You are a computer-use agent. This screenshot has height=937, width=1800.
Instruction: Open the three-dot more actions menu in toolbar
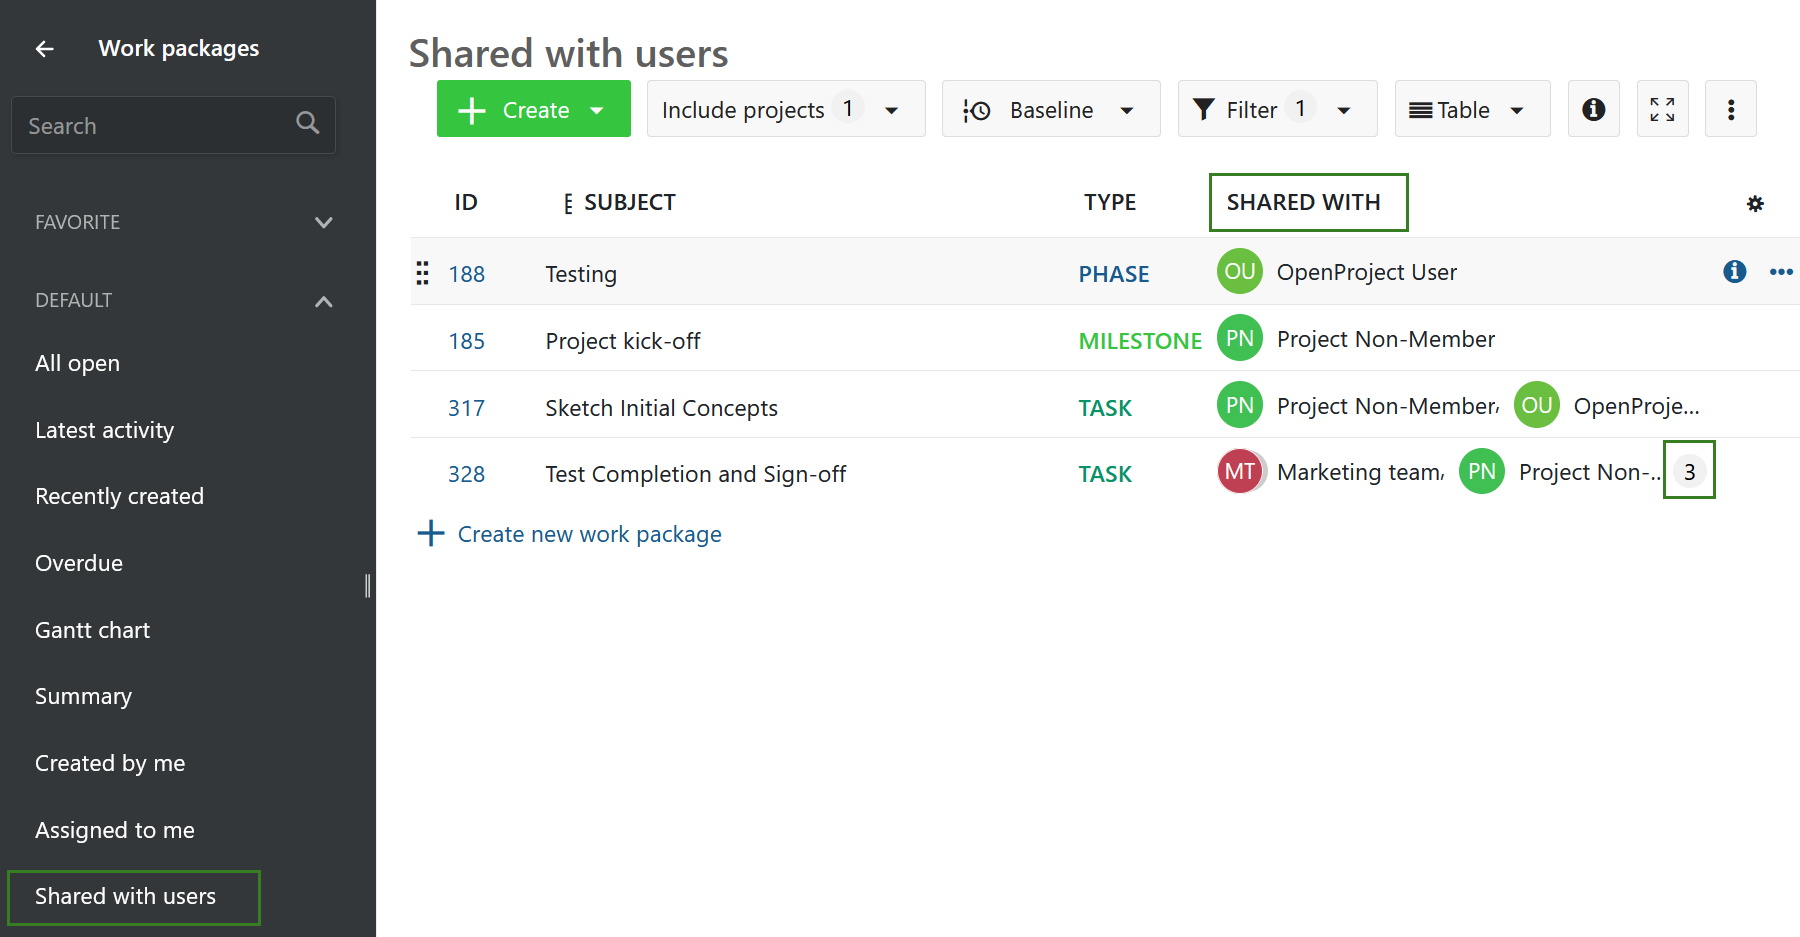pos(1730,109)
